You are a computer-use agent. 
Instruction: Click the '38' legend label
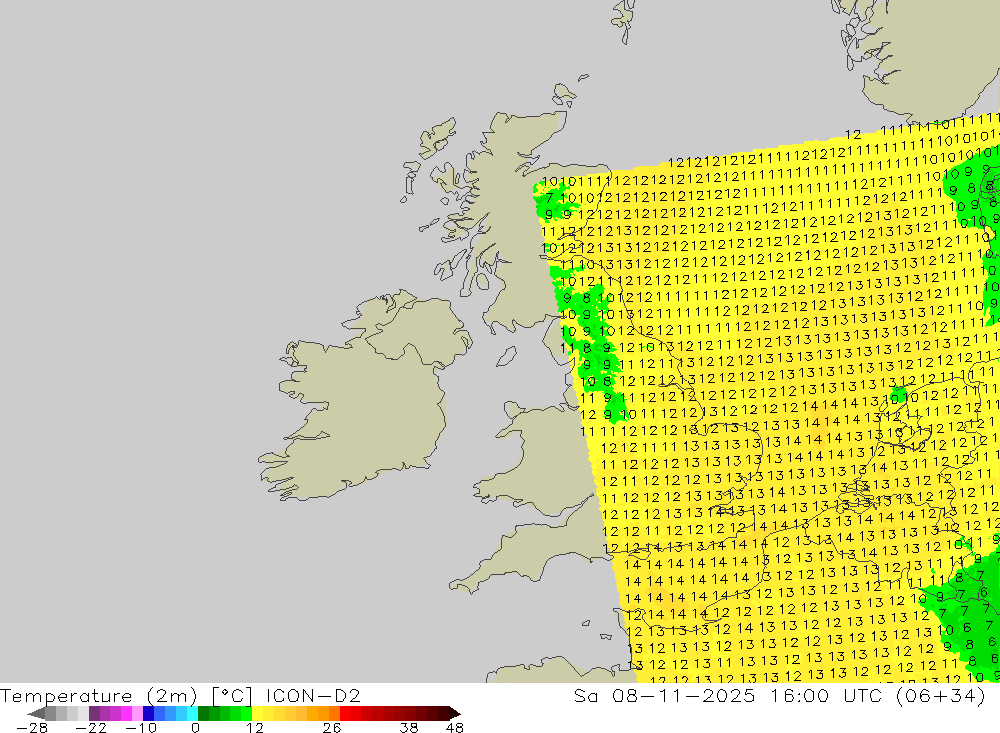[409, 728]
